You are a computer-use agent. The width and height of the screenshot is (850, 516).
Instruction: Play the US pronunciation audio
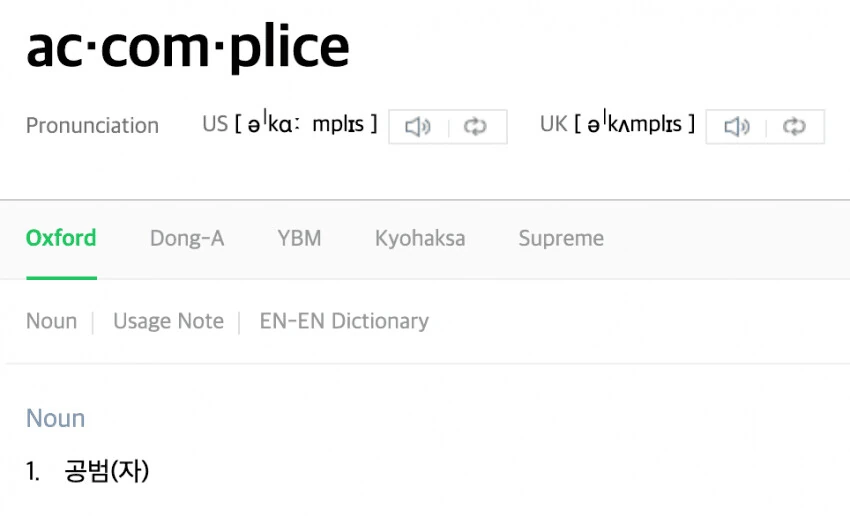pos(418,127)
